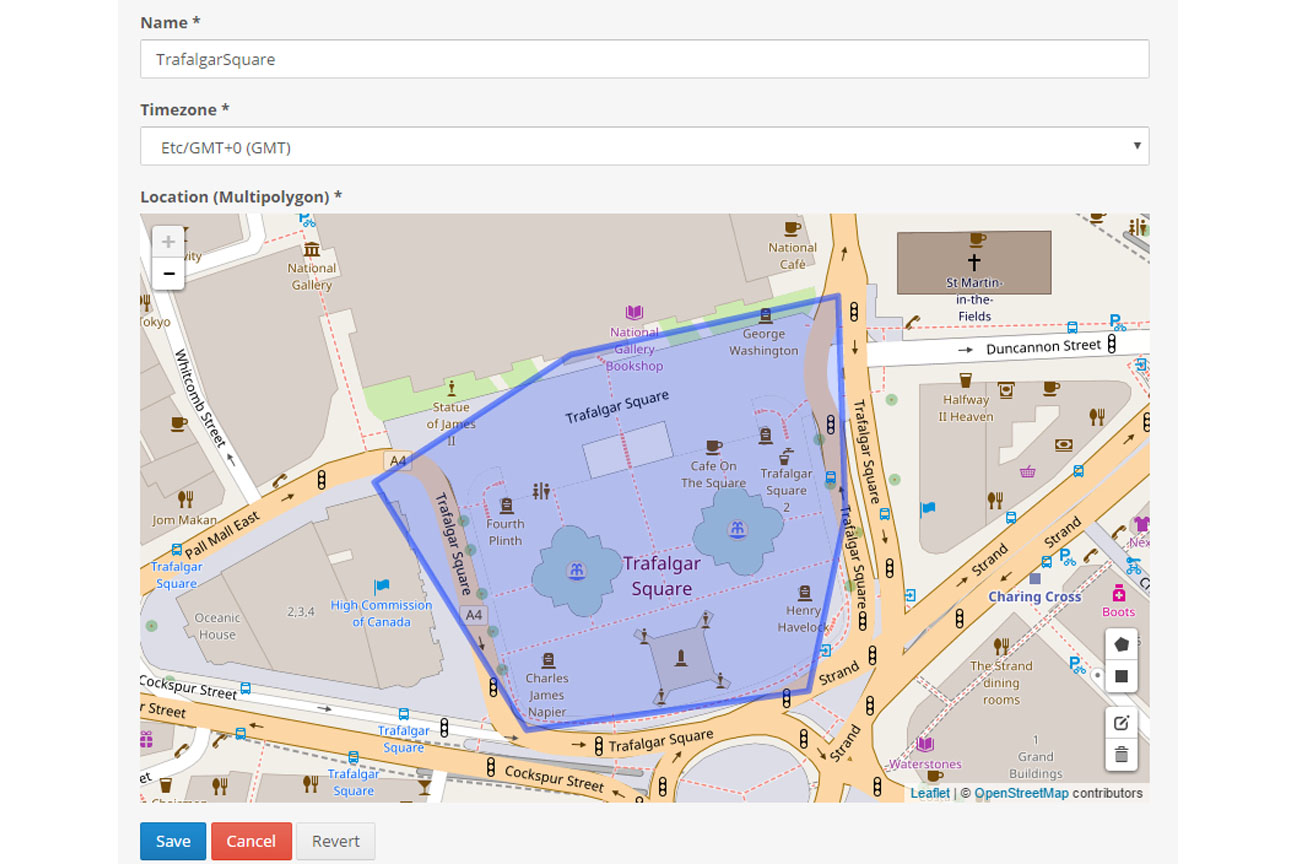Click the Revert button
This screenshot has height=864, width=1296.
point(335,841)
